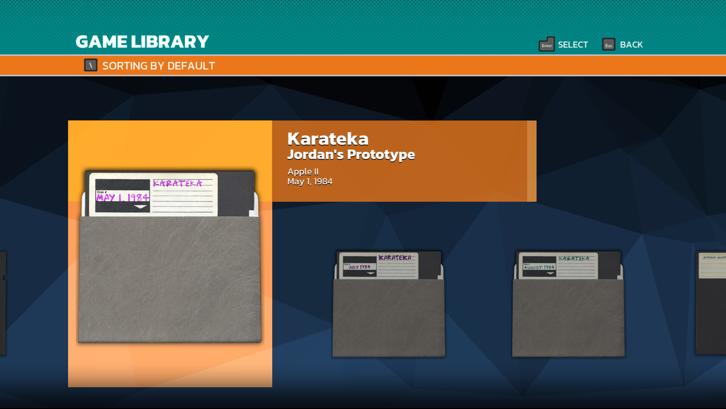Change sorting via SORTING BY DEFAULT
The height and width of the screenshot is (409, 726).
pos(158,66)
